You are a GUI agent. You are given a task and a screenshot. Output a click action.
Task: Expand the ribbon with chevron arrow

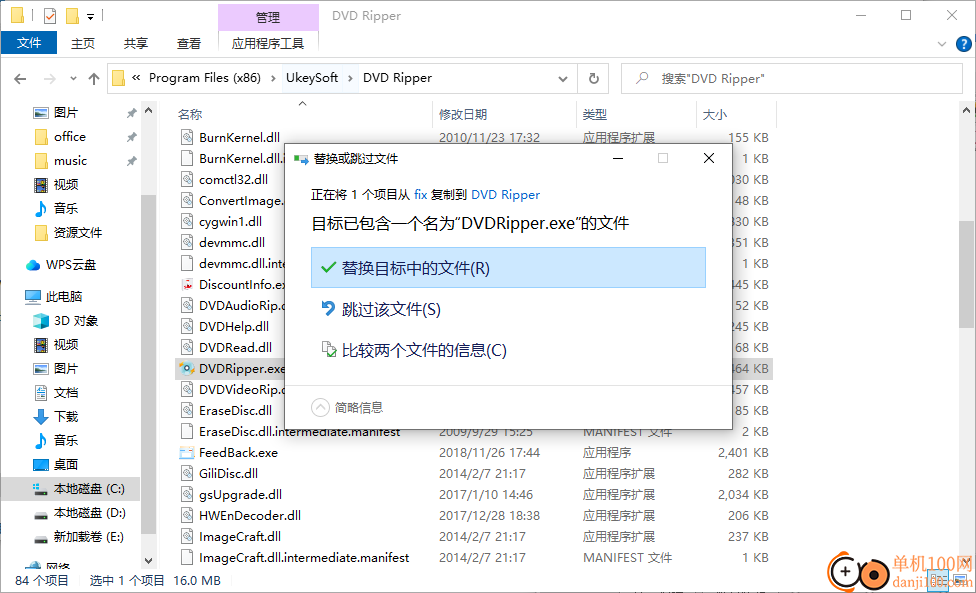point(942,44)
